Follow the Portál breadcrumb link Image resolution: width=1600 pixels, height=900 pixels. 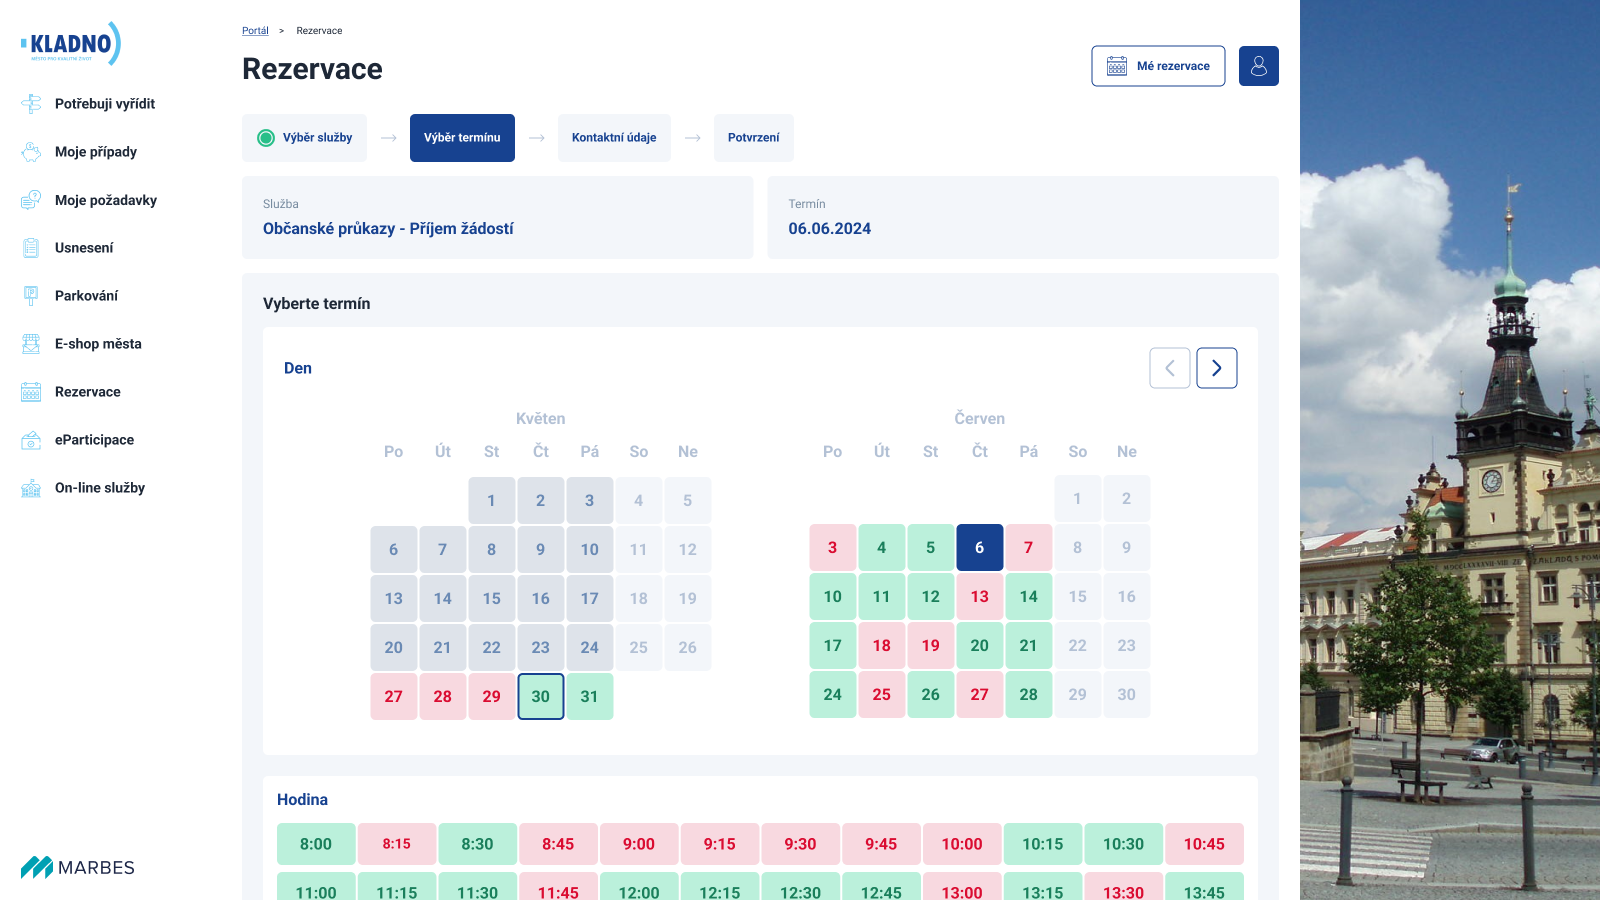click(x=255, y=31)
